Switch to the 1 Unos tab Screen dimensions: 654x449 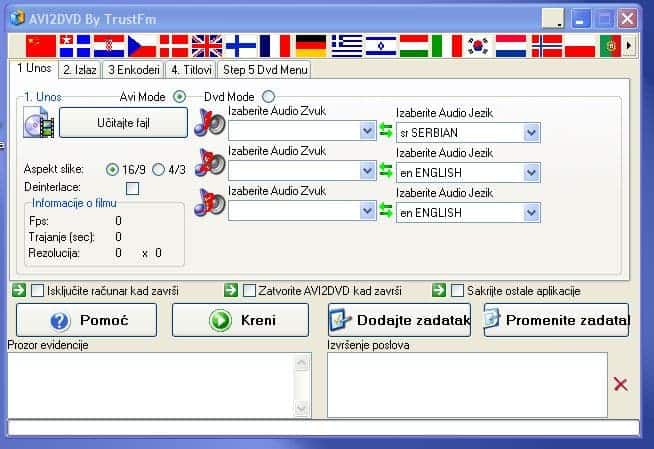pyautogui.click(x=34, y=68)
